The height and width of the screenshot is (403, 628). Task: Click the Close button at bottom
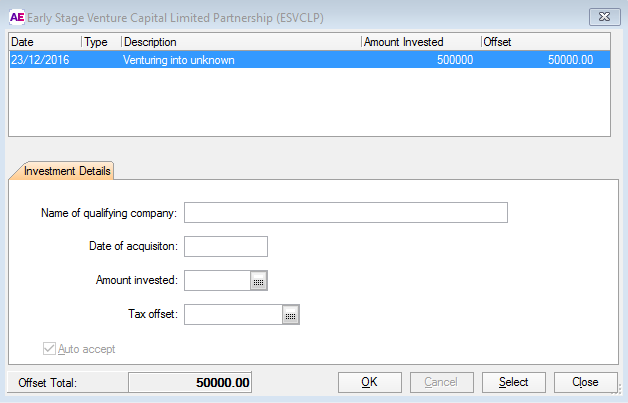(585, 382)
